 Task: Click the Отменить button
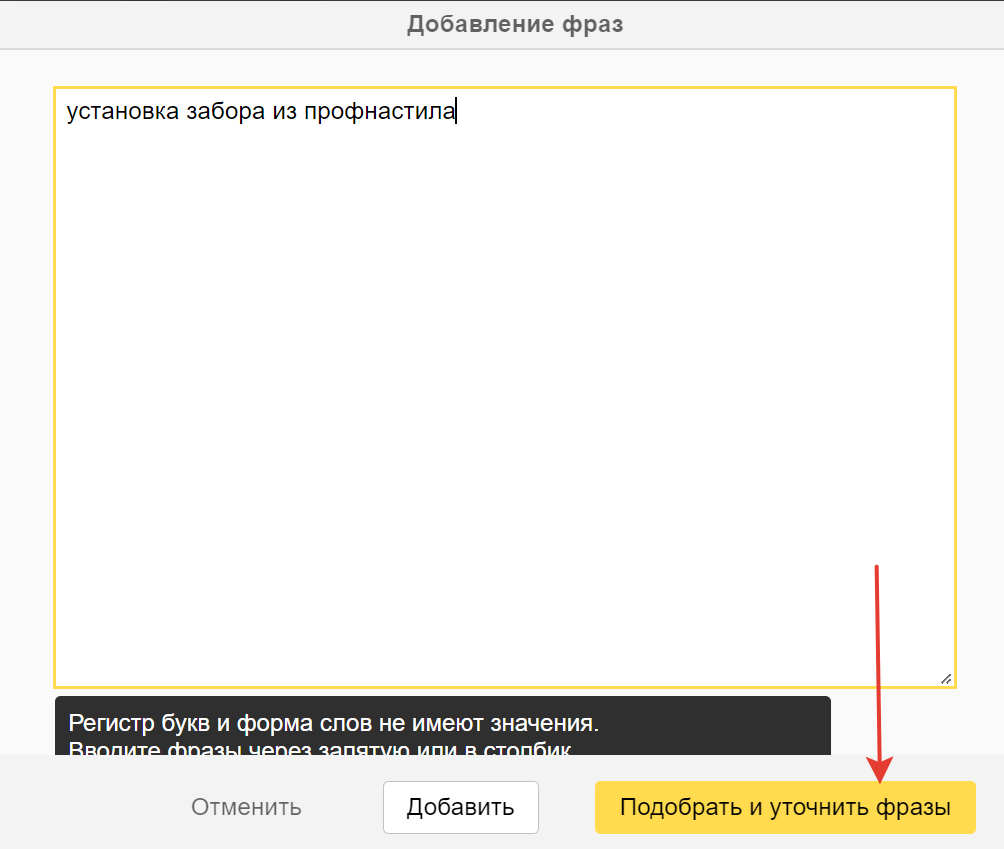pyautogui.click(x=246, y=807)
